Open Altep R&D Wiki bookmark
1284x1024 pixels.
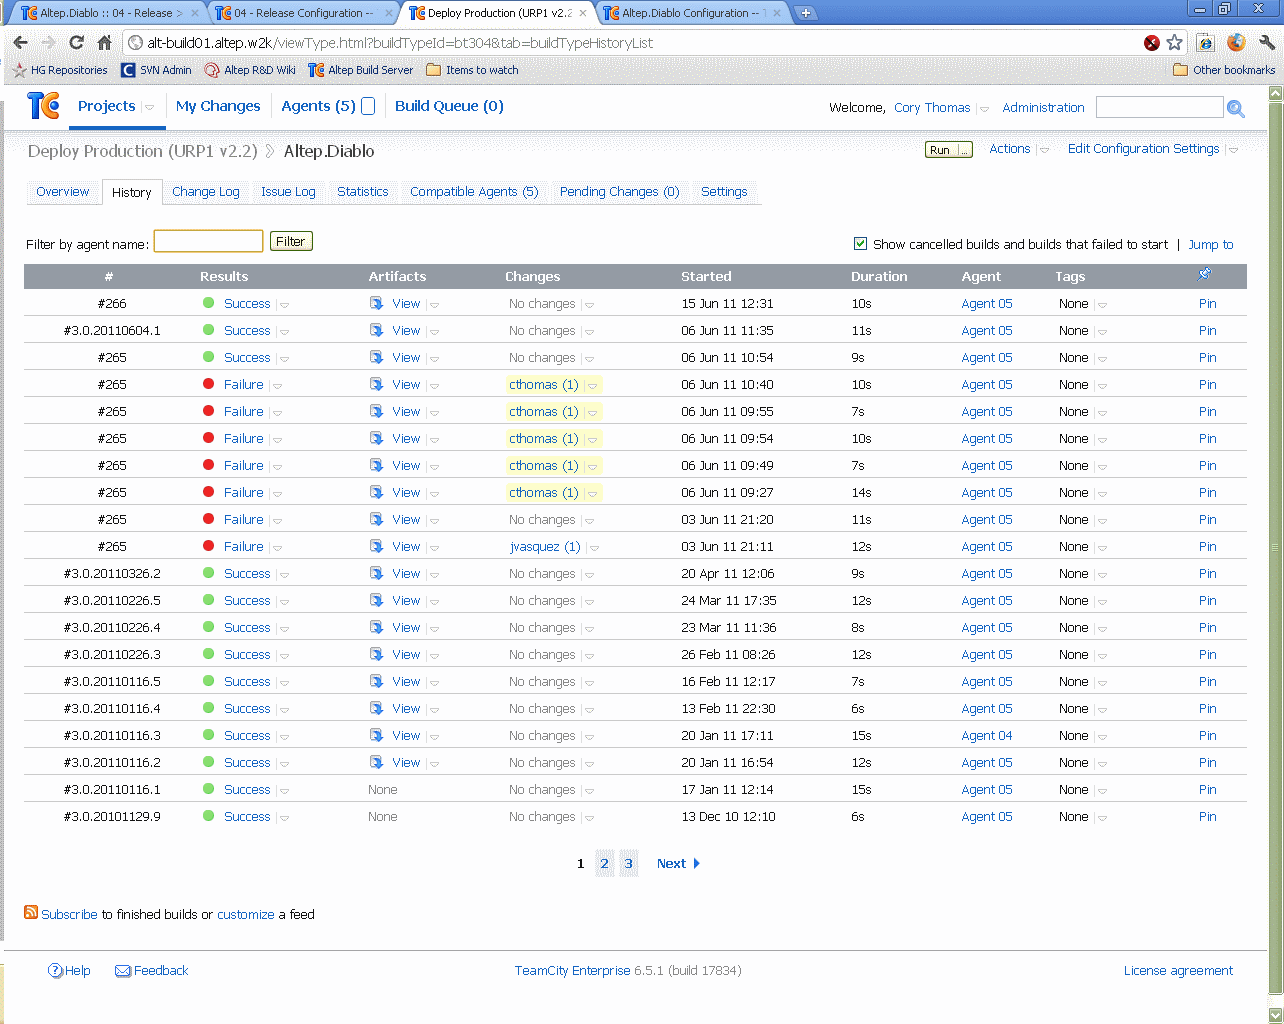pyautogui.click(x=250, y=70)
